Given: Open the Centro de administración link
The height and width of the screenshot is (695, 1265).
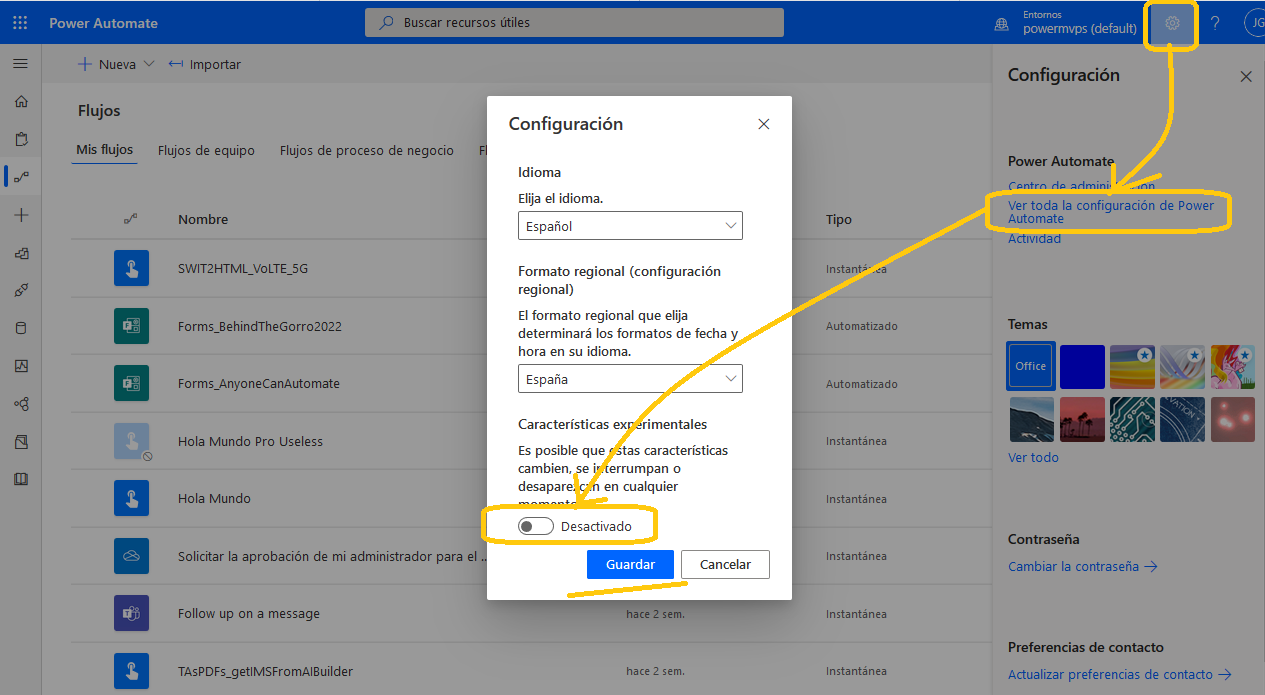Looking at the screenshot, I should [x=1081, y=186].
